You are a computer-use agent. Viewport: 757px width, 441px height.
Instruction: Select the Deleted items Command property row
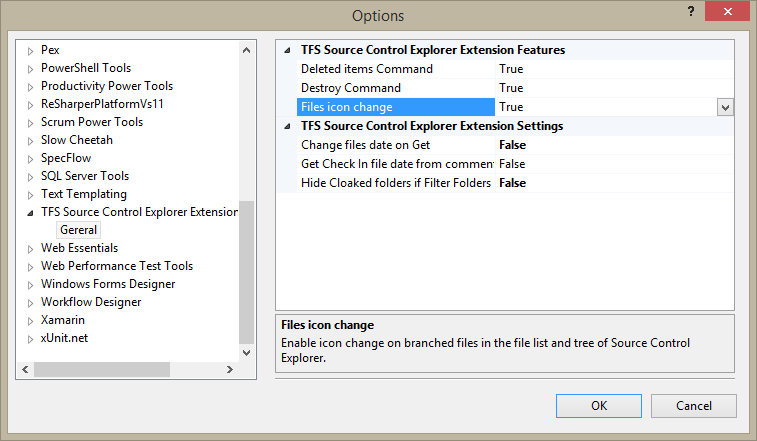point(367,69)
